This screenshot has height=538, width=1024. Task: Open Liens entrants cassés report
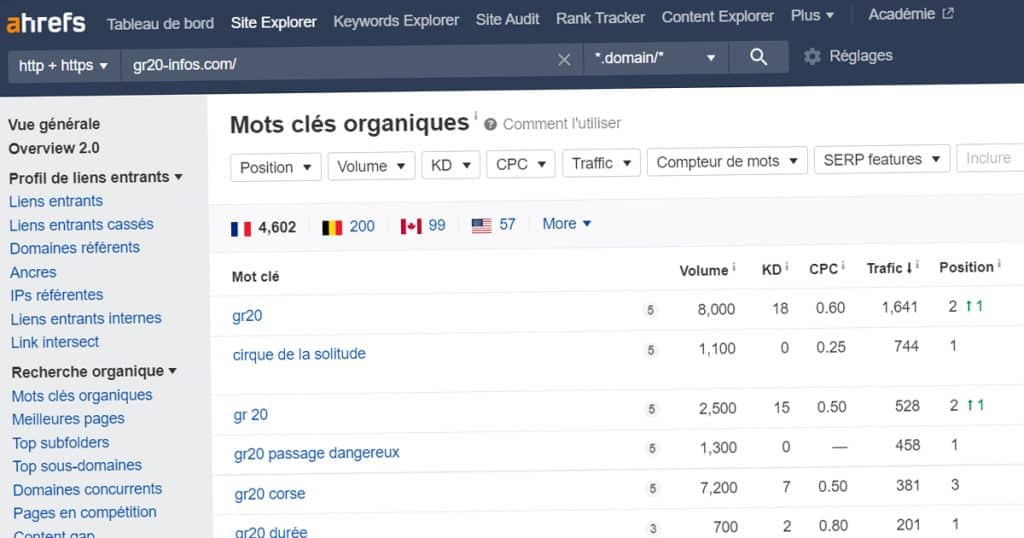(82, 225)
